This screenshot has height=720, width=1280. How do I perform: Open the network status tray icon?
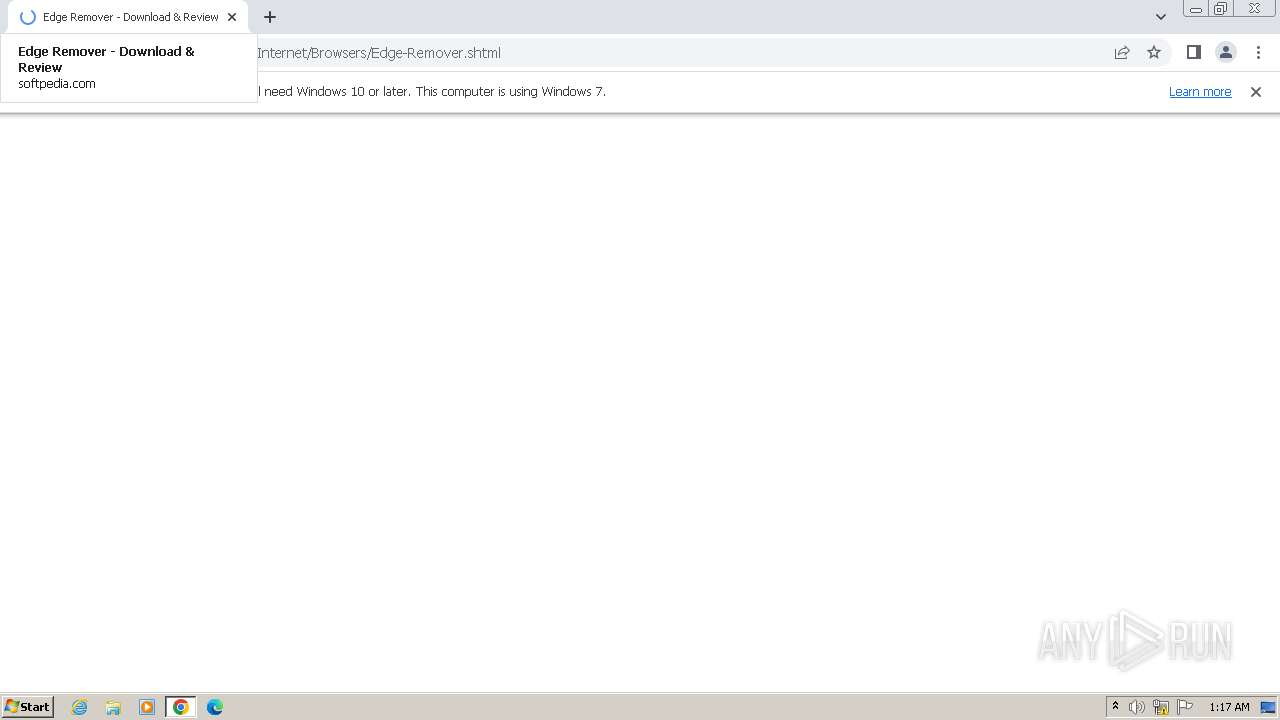(x=1161, y=707)
